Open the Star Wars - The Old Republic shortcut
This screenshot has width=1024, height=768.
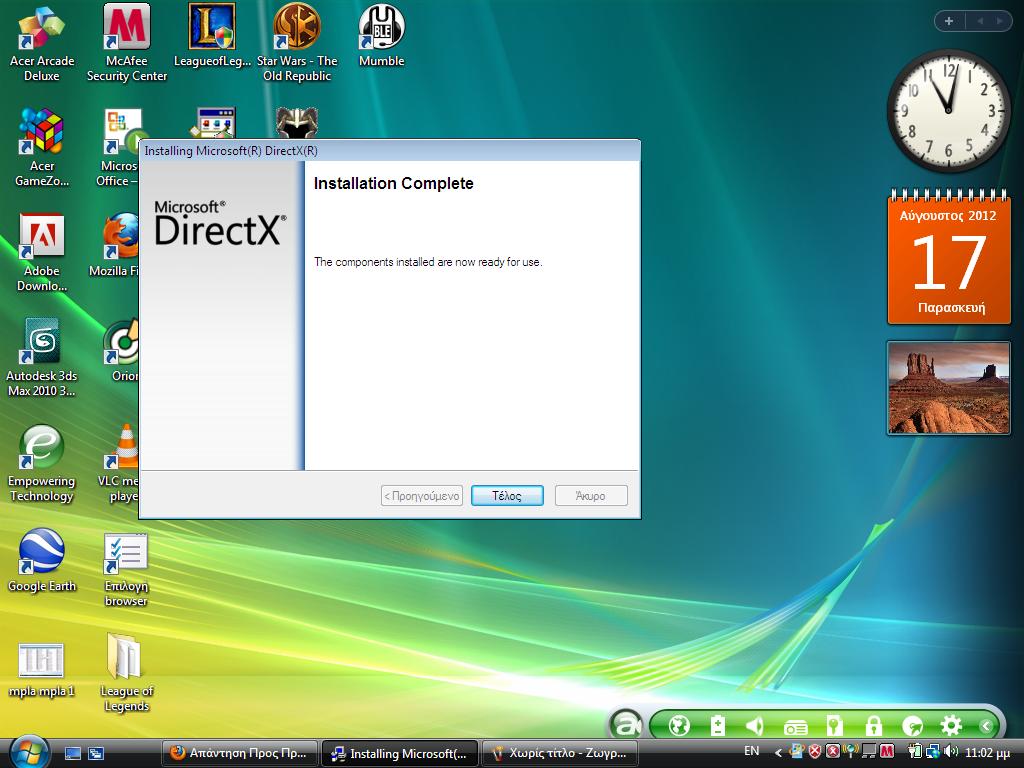coord(297,44)
